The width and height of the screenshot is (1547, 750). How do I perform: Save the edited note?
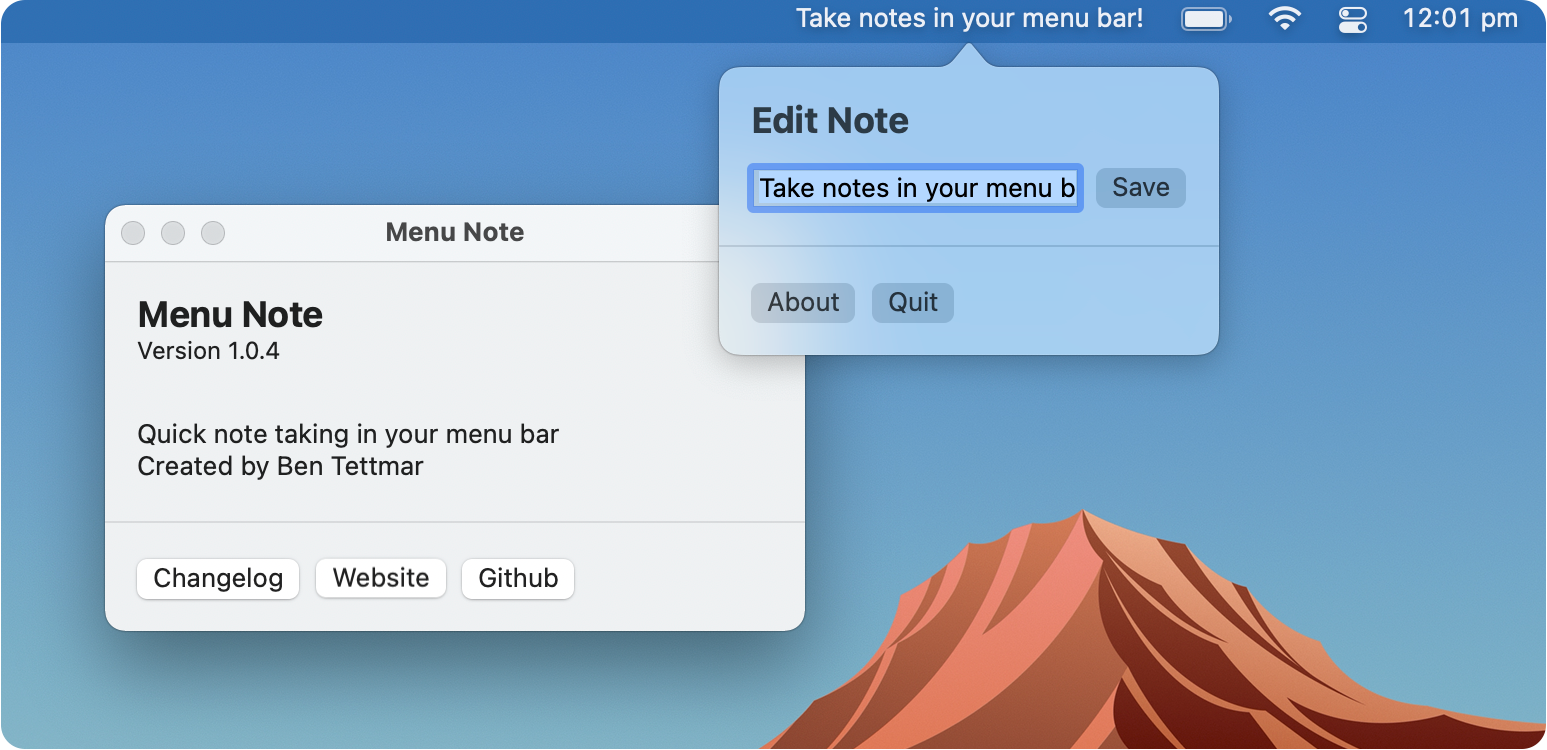1140,188
